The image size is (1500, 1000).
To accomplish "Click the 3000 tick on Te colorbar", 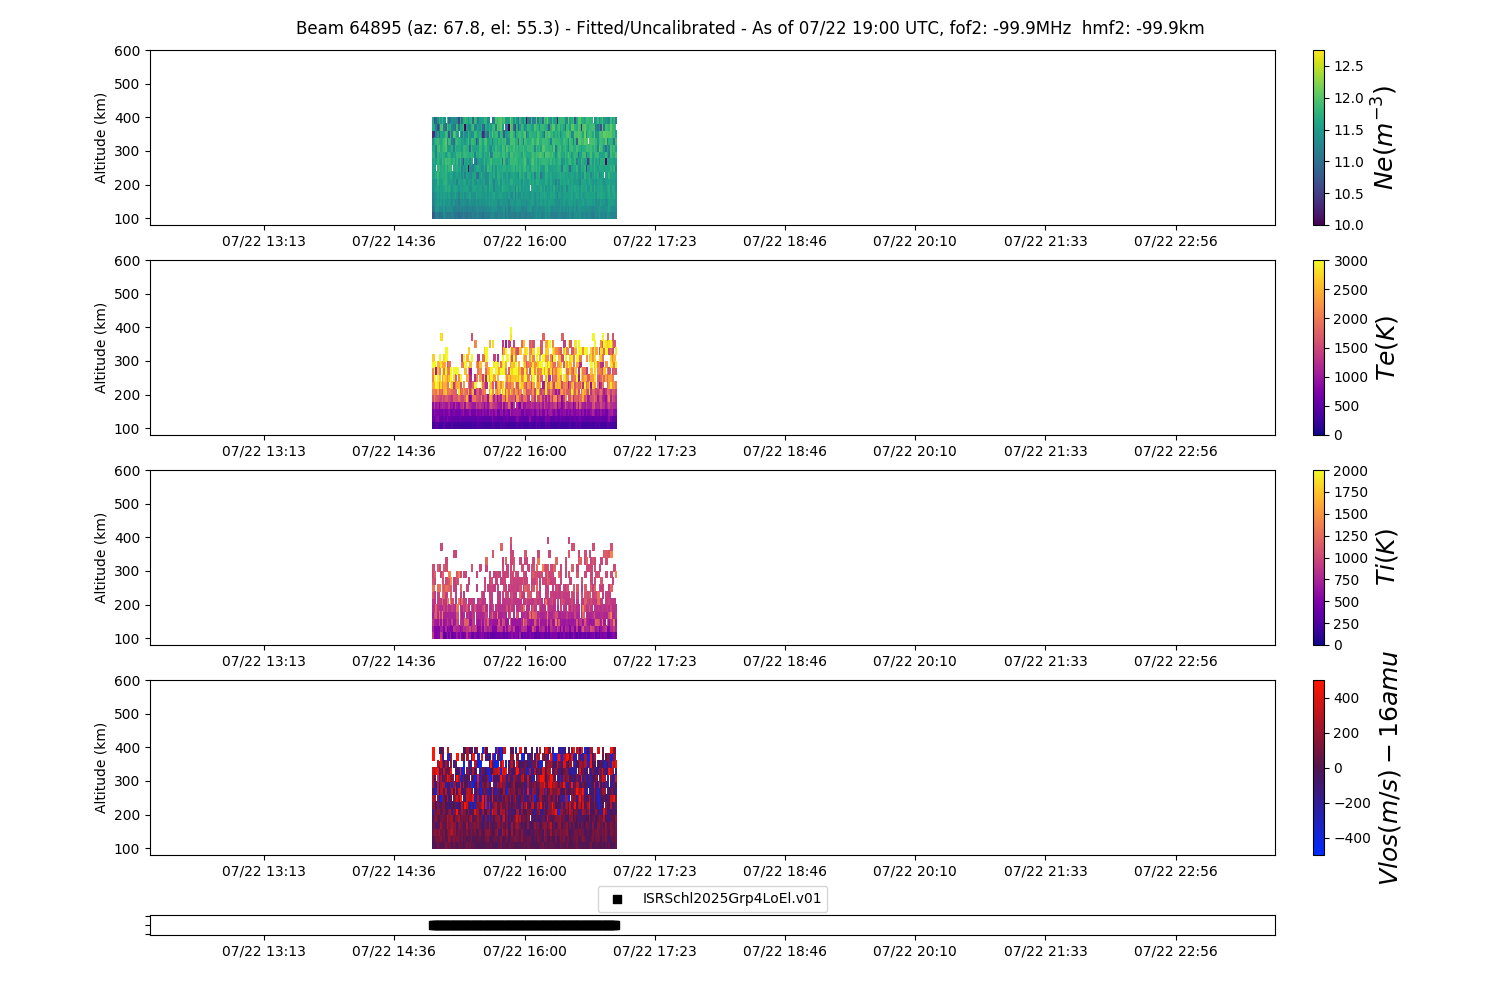I will tap(1348, 262).
